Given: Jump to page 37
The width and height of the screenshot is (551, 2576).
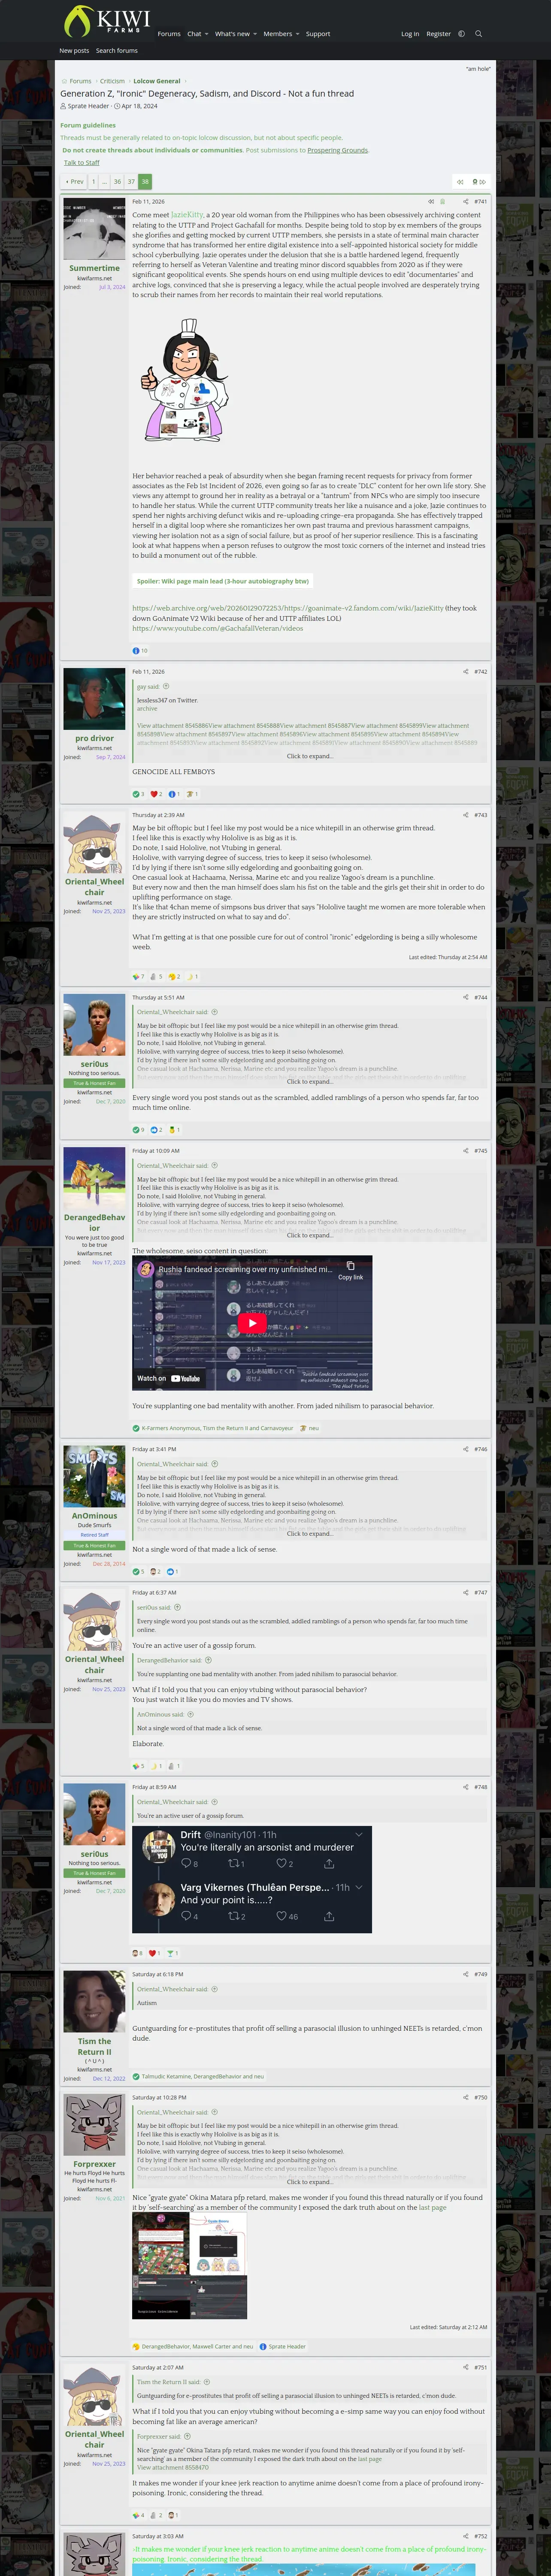Looking at the screenshot, I should 131,182.
